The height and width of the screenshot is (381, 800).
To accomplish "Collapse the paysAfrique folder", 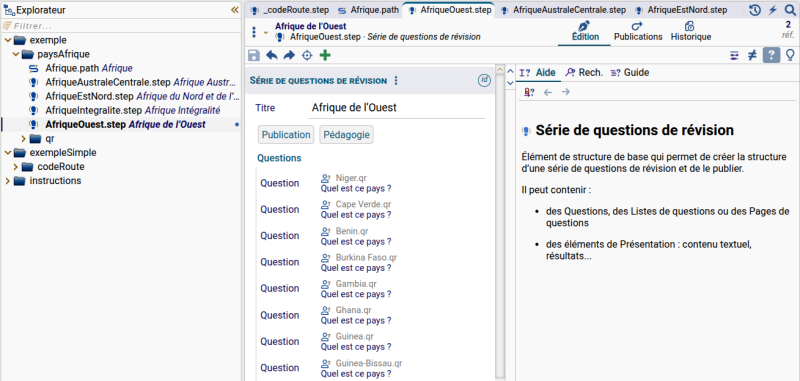I will (x=15, y=54).
